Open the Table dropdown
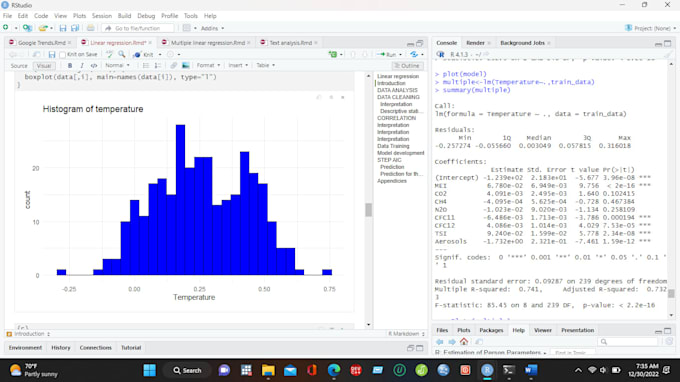Viewport: 680px width, 382px height. tap(265, 65)
